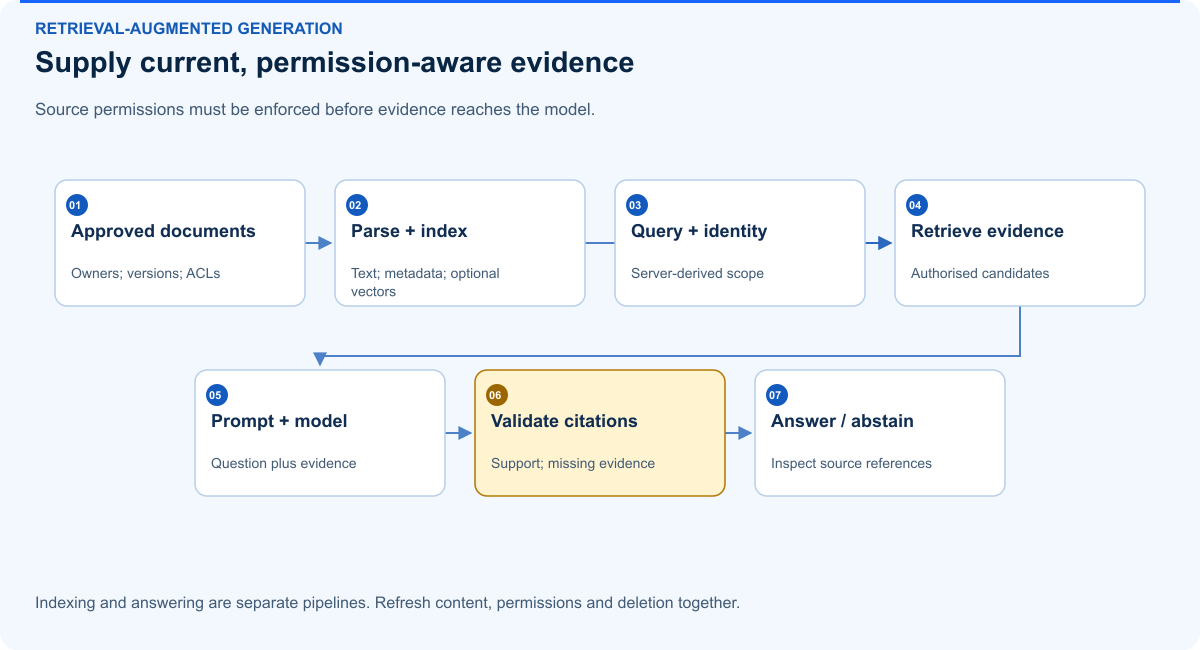Click the 'Inspect source references' text
This screenshot has width=1200, height=650.
pyautogui.click(x=851, y=463)
